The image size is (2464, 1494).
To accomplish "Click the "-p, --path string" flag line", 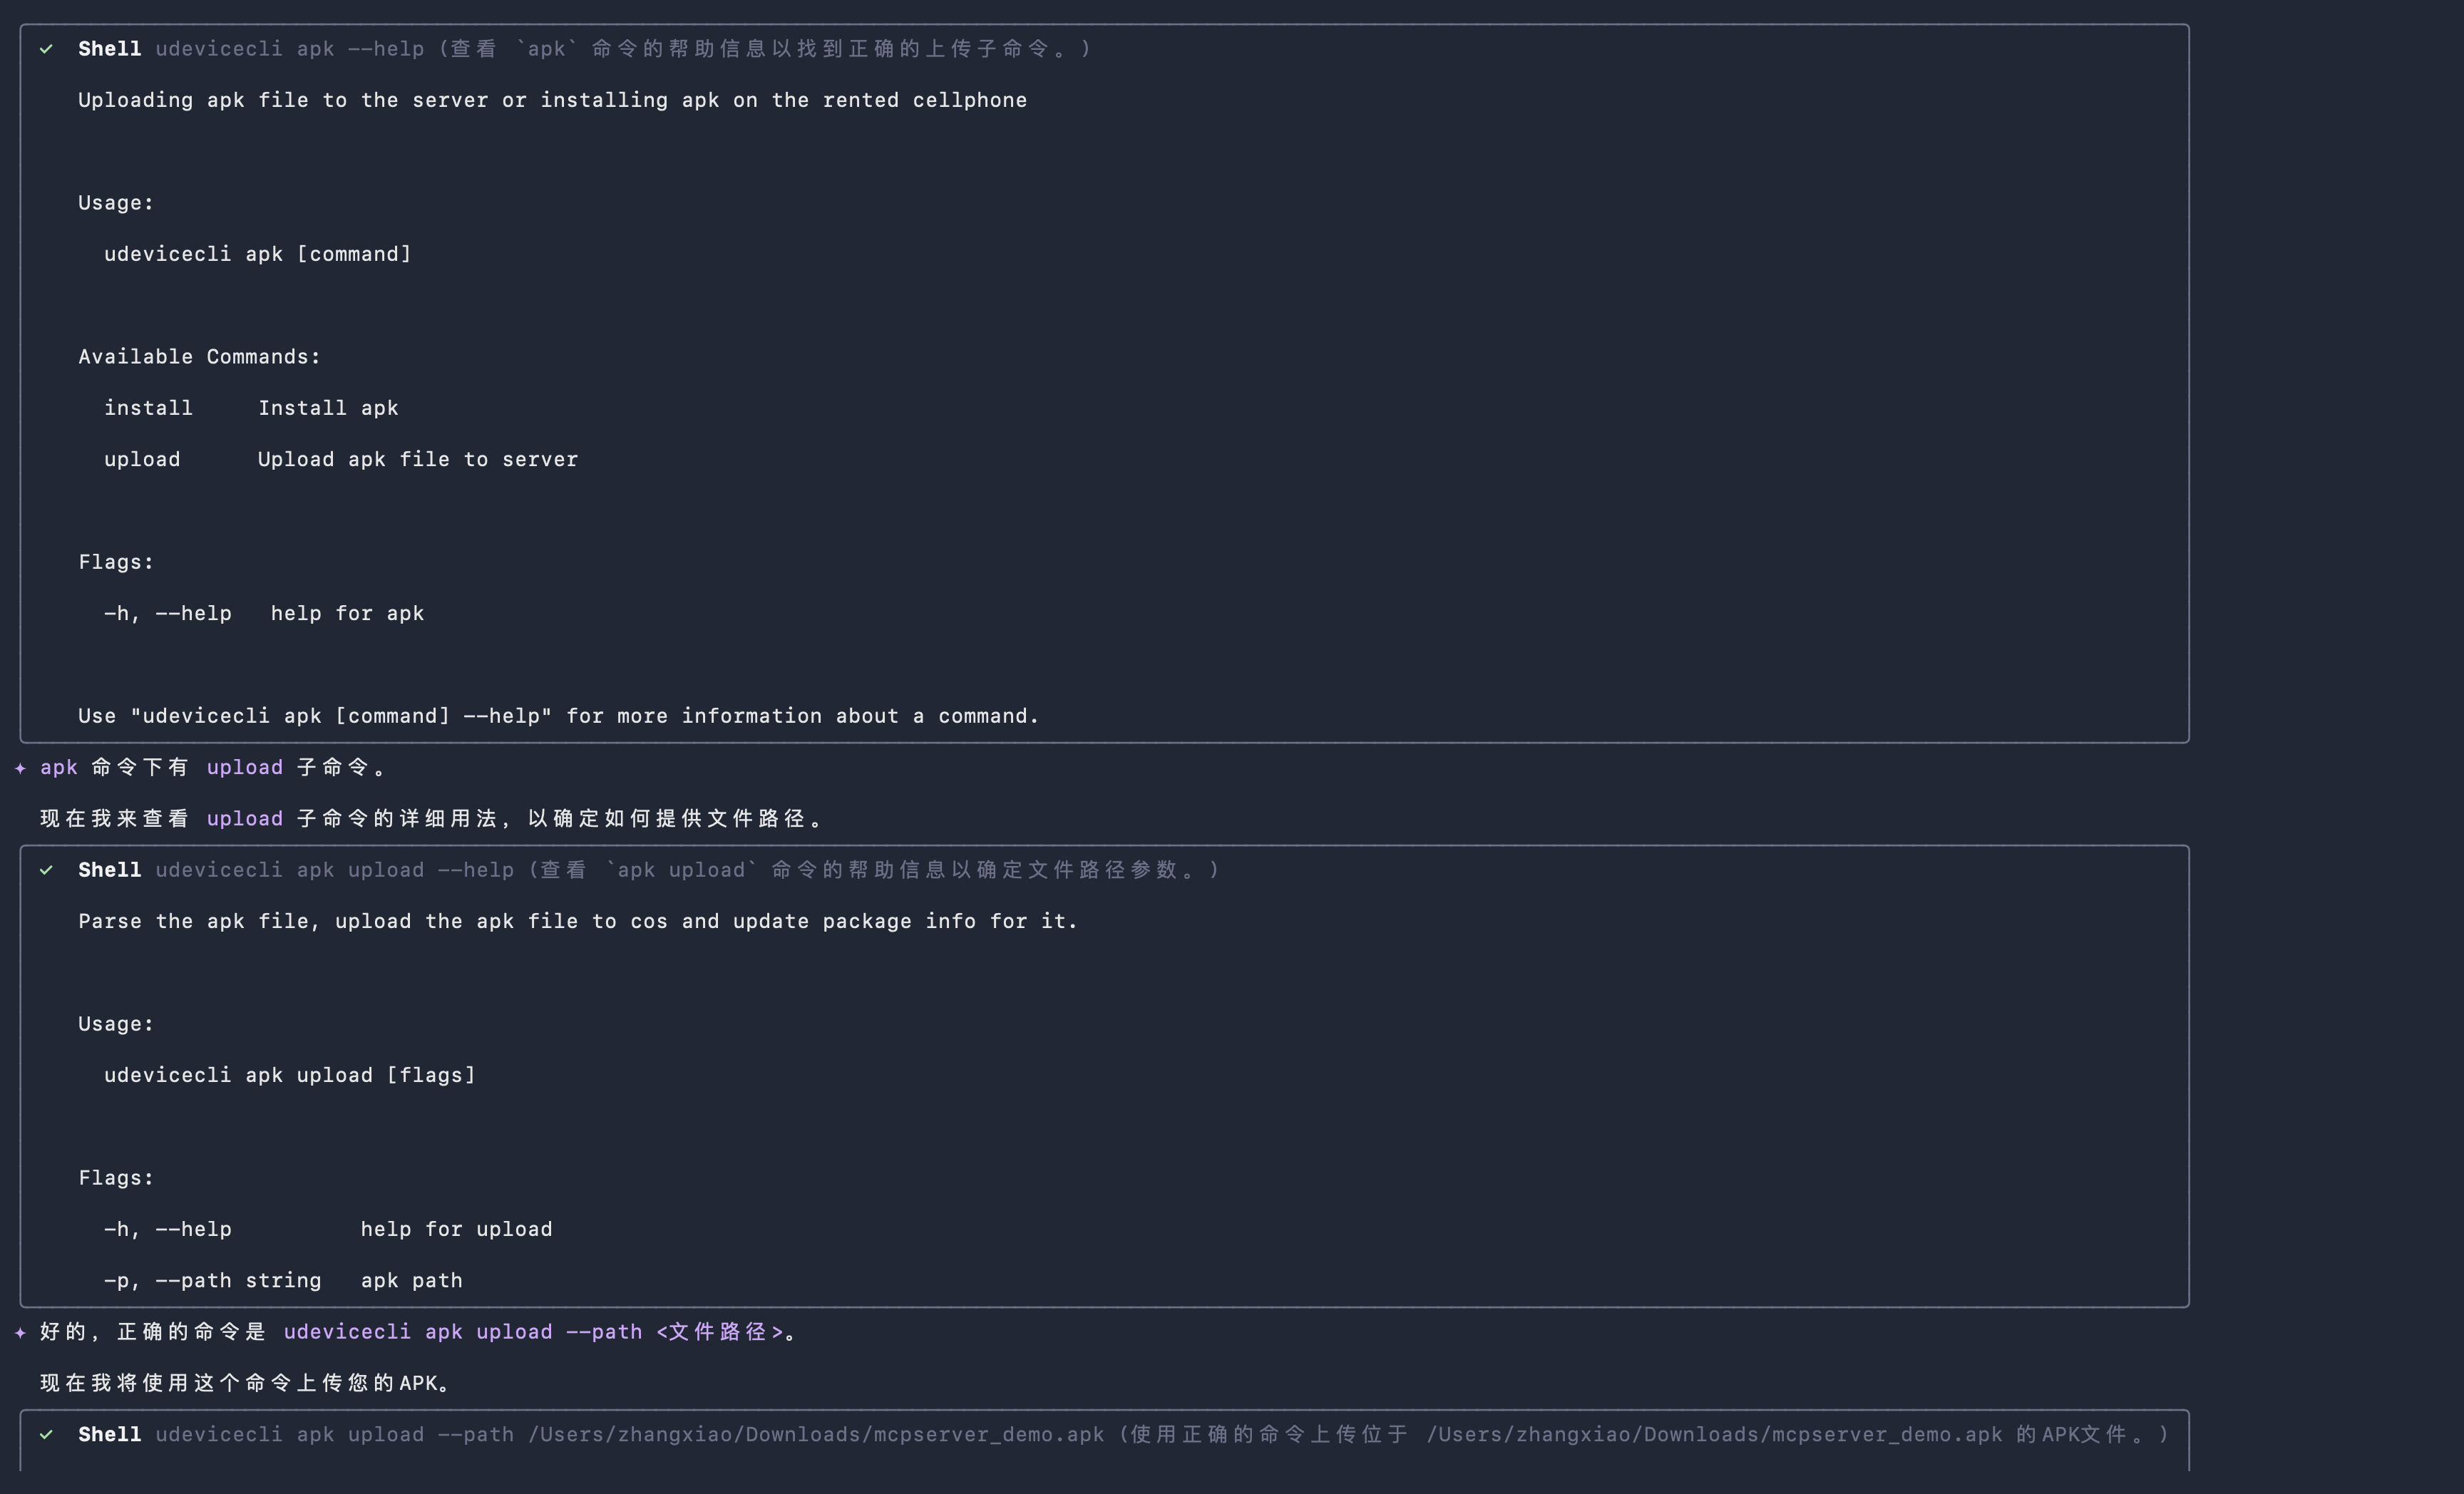I will point(212,1281).
